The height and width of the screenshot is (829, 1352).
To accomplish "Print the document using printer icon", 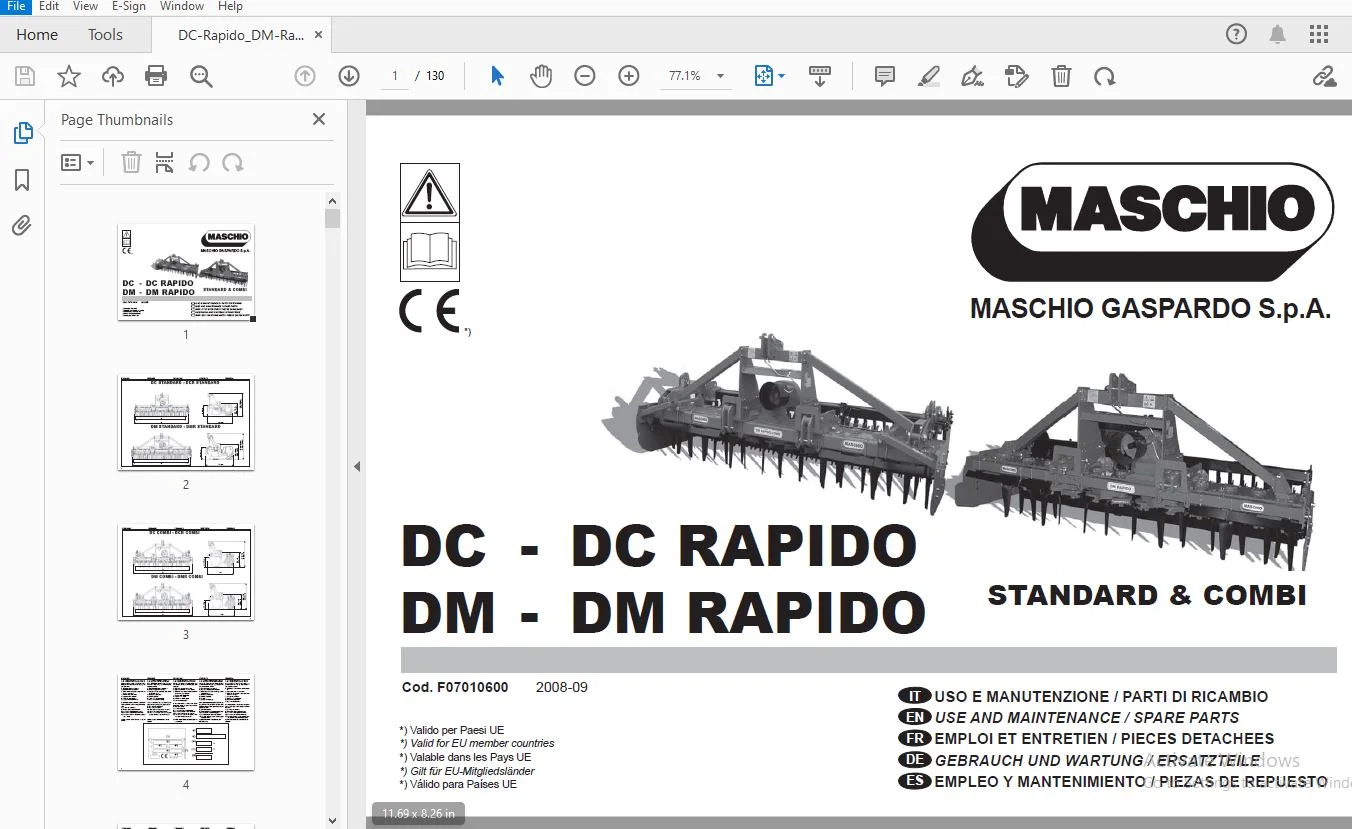I will [156, 76].
